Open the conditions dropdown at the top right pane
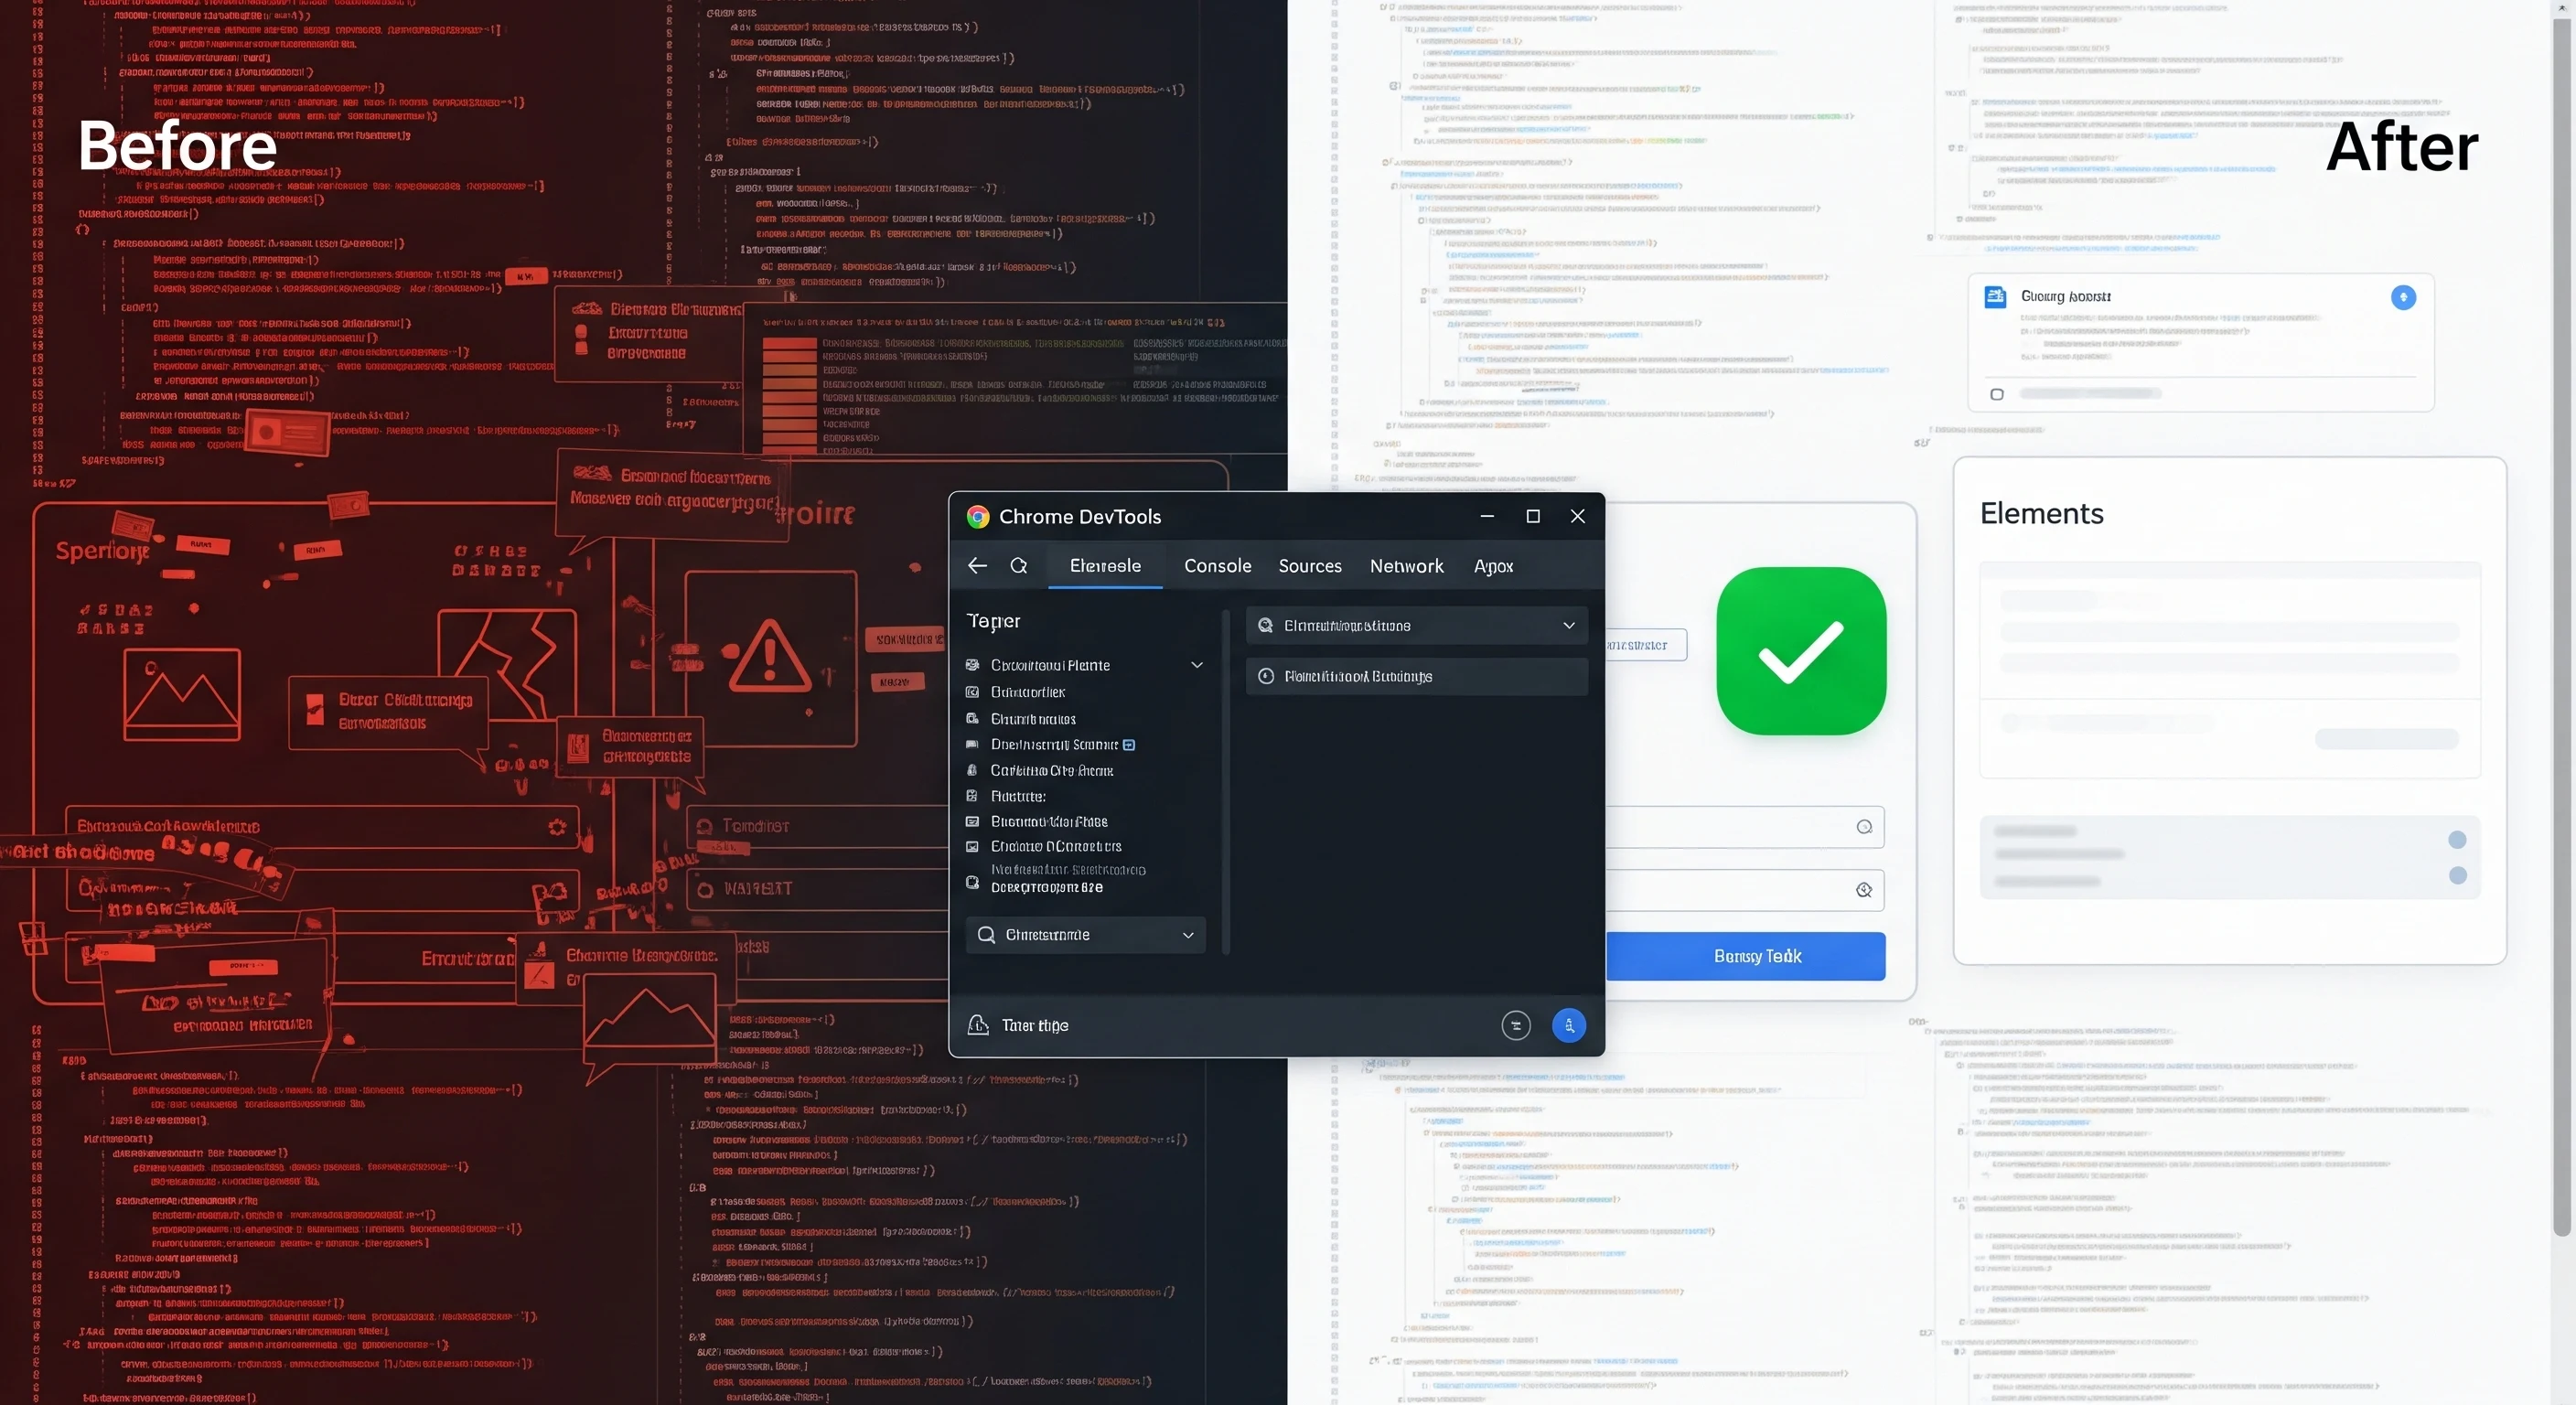This screenshot has height=1405, width=2576. click(1568, 624)
